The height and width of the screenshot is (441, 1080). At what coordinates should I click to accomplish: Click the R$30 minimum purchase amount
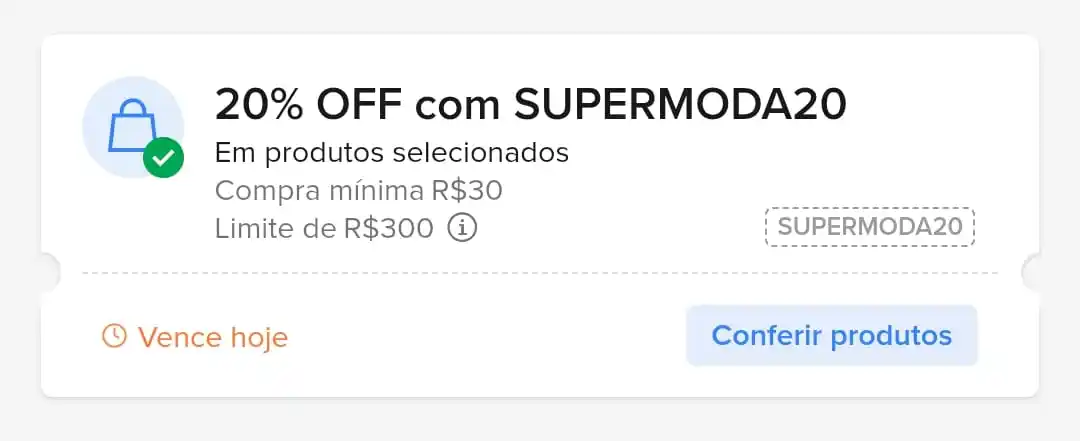click(x=467, y=191)
